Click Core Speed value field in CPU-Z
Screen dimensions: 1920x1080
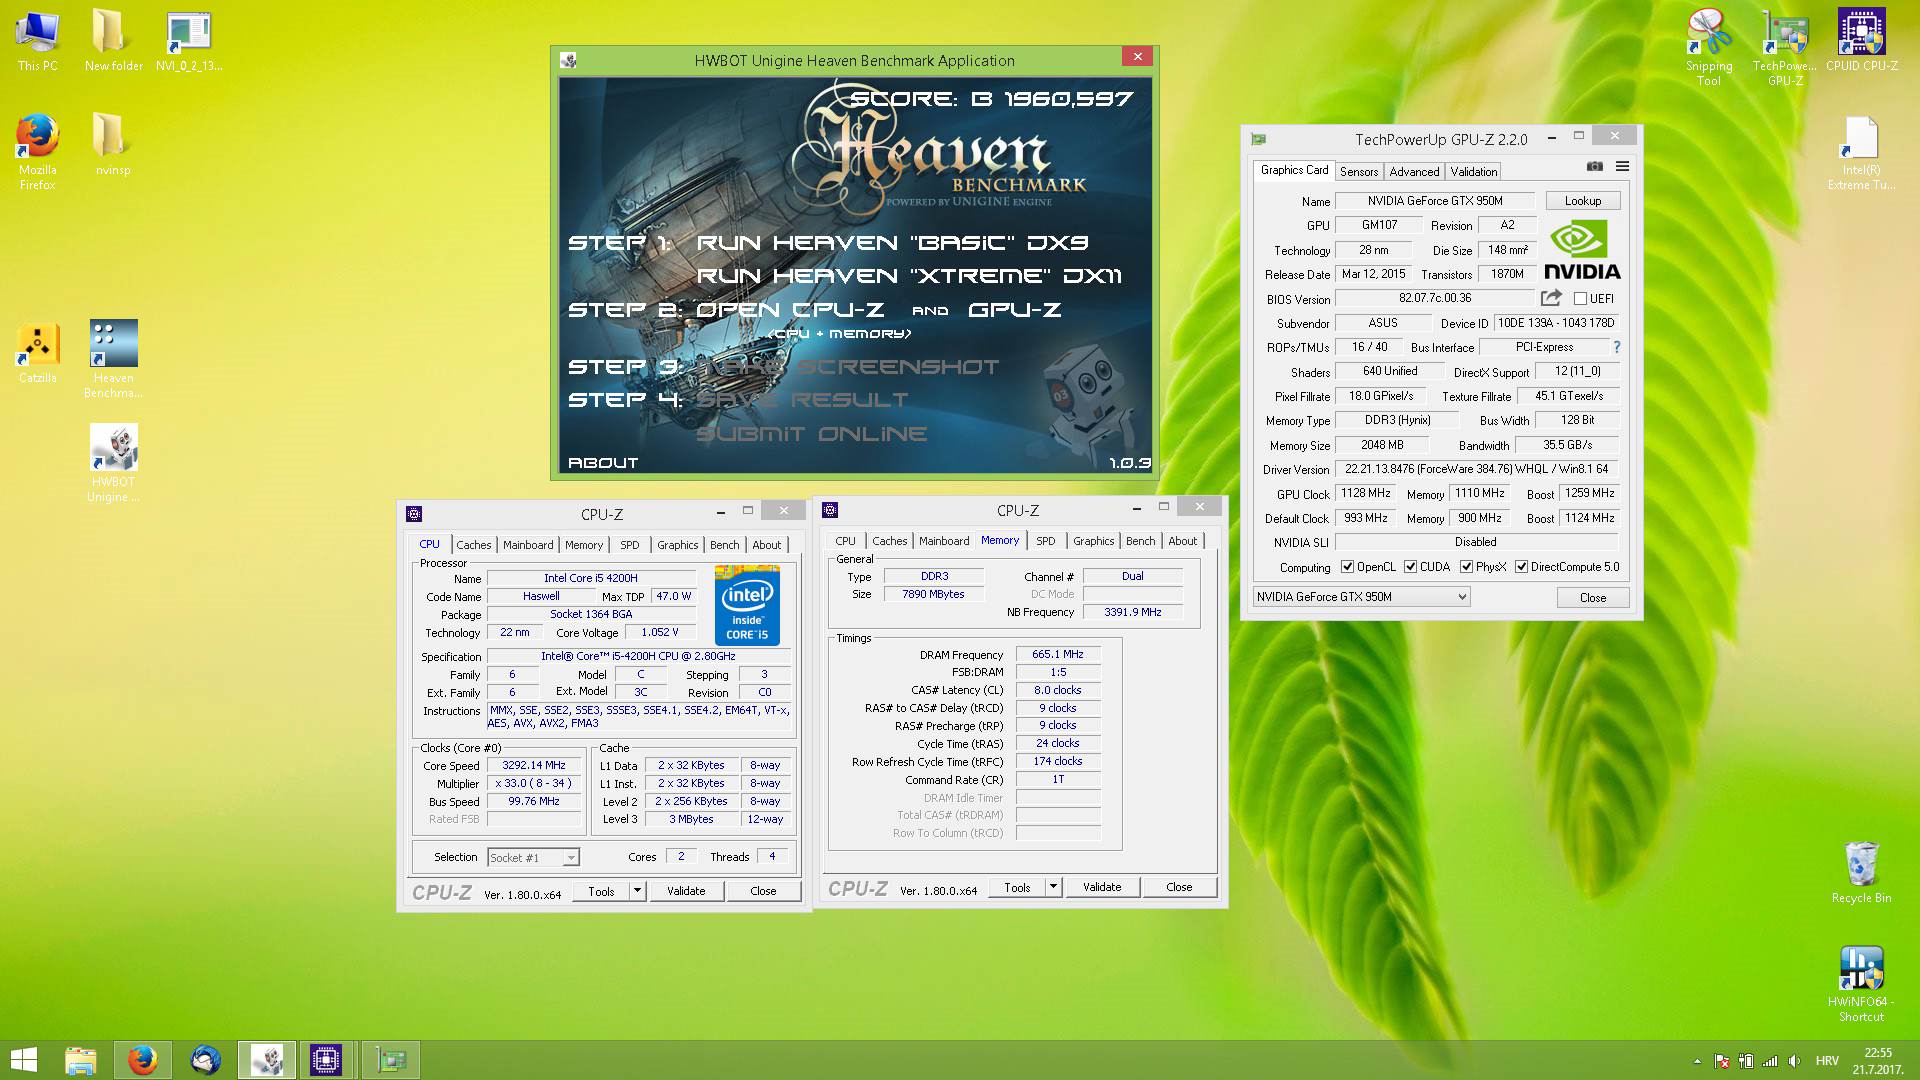[x=534, y=765]
